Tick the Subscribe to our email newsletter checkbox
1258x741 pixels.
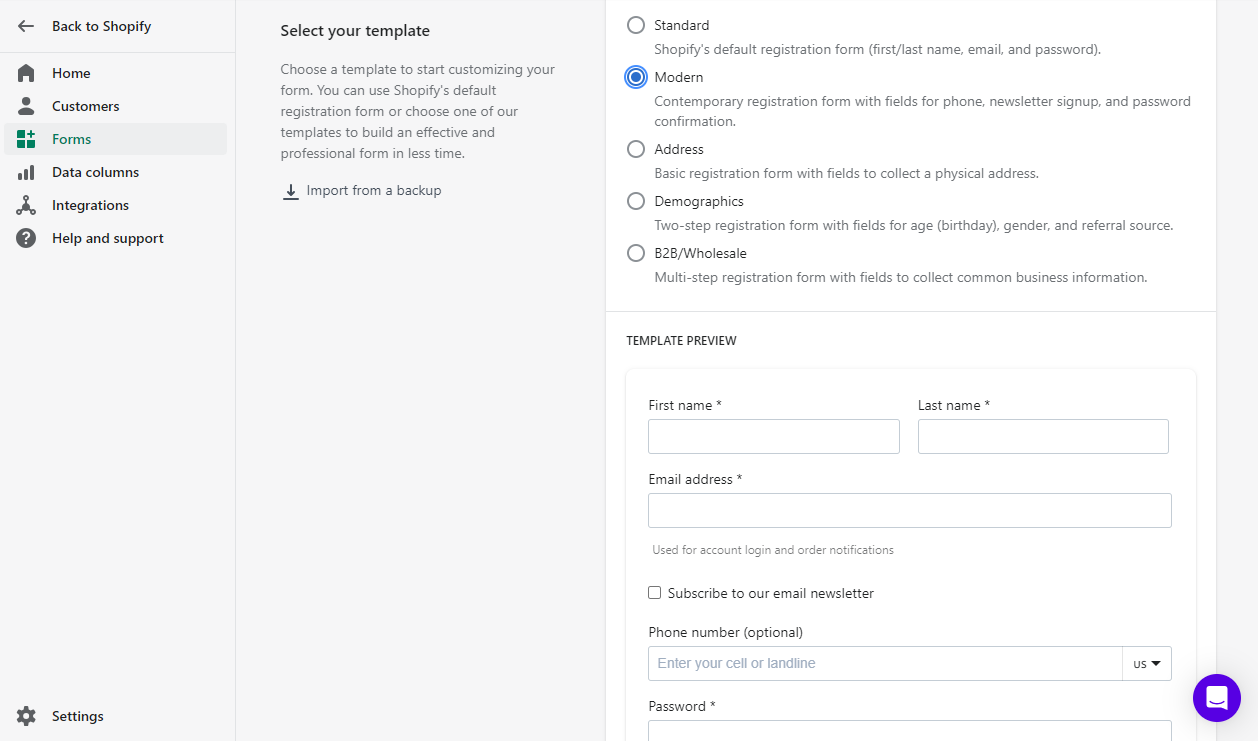click(x=655, y=593)
